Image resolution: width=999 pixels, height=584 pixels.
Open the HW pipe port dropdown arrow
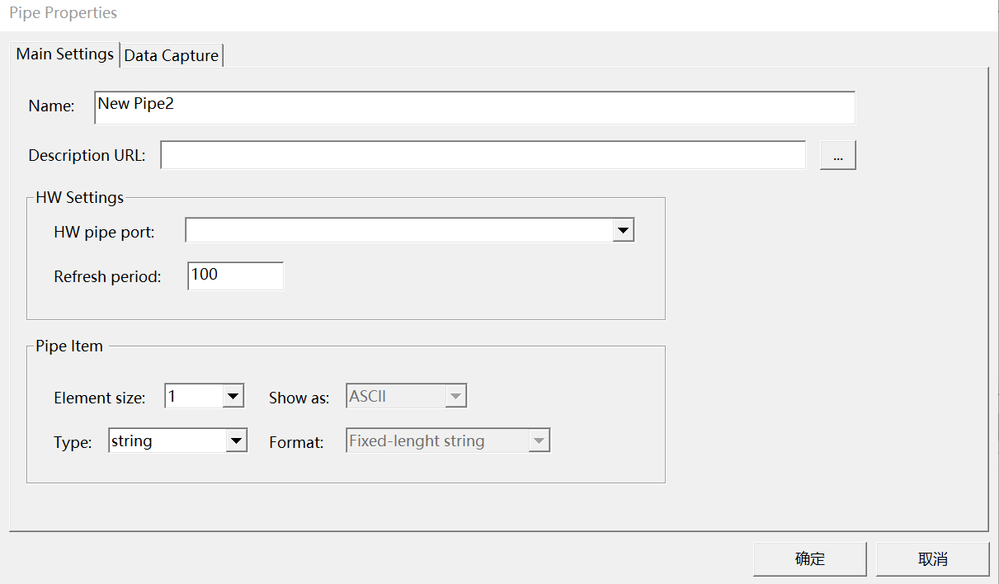623,231
